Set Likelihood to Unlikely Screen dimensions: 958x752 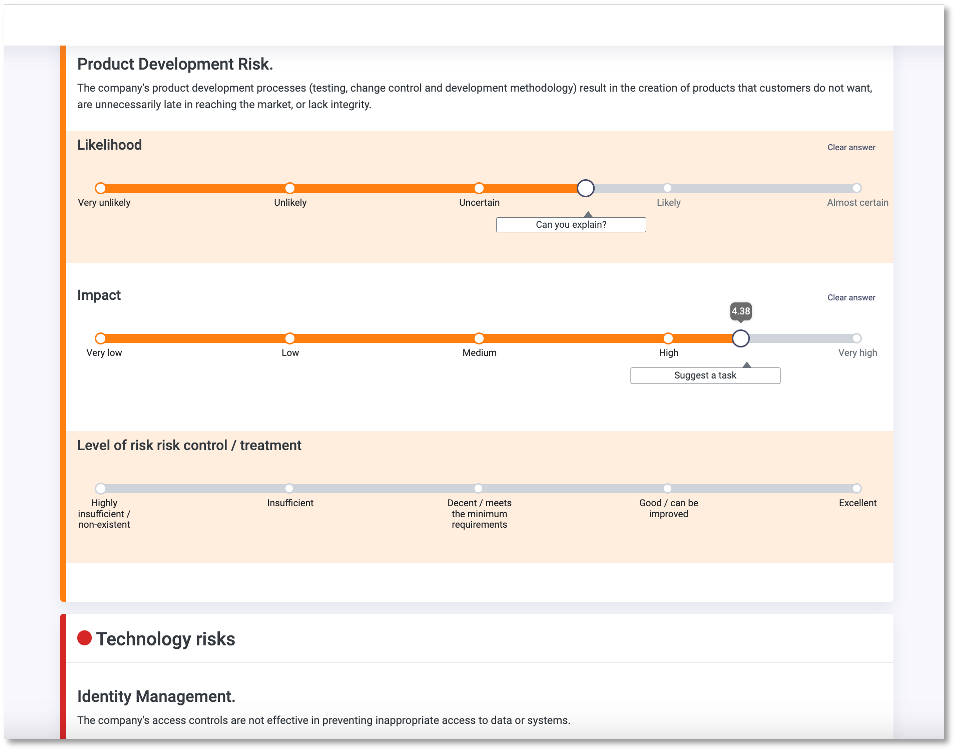click(290, 188)
